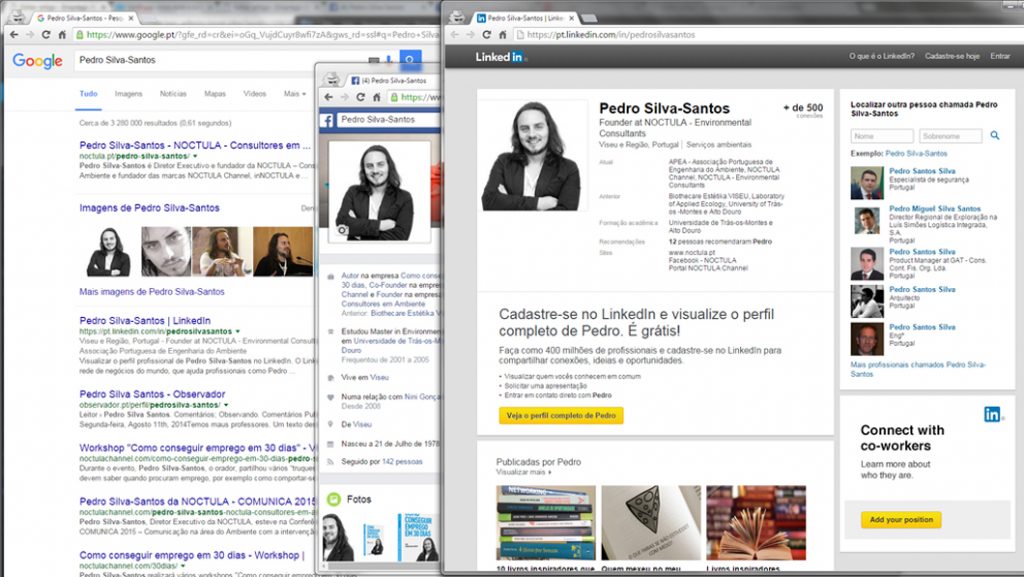Click LinkedIn 'in' icon in Connect ad

993,414
